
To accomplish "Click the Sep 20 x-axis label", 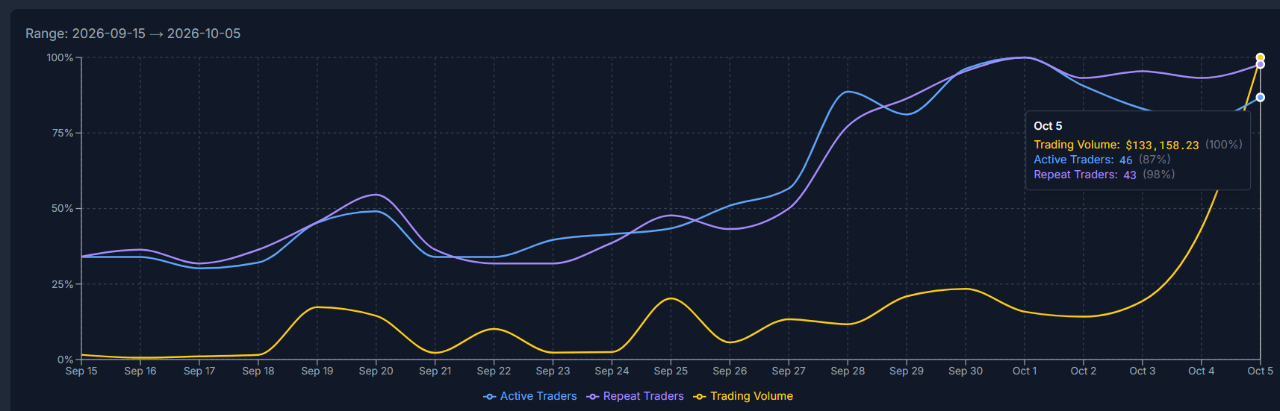I will coord(376,370).
